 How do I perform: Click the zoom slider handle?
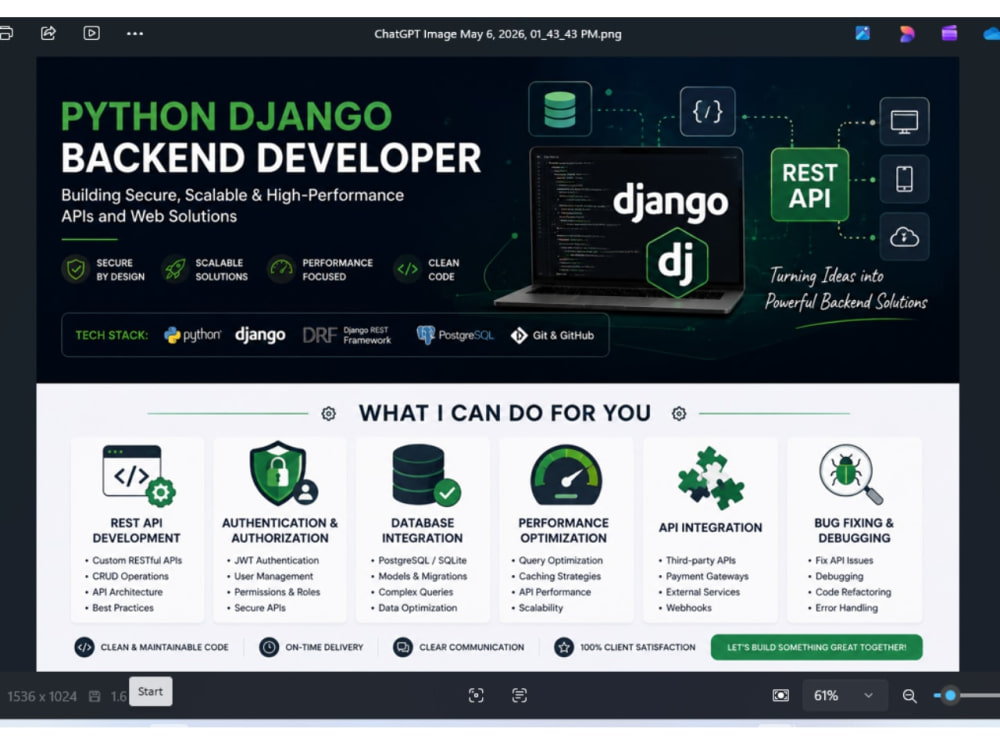coord(950,695)
